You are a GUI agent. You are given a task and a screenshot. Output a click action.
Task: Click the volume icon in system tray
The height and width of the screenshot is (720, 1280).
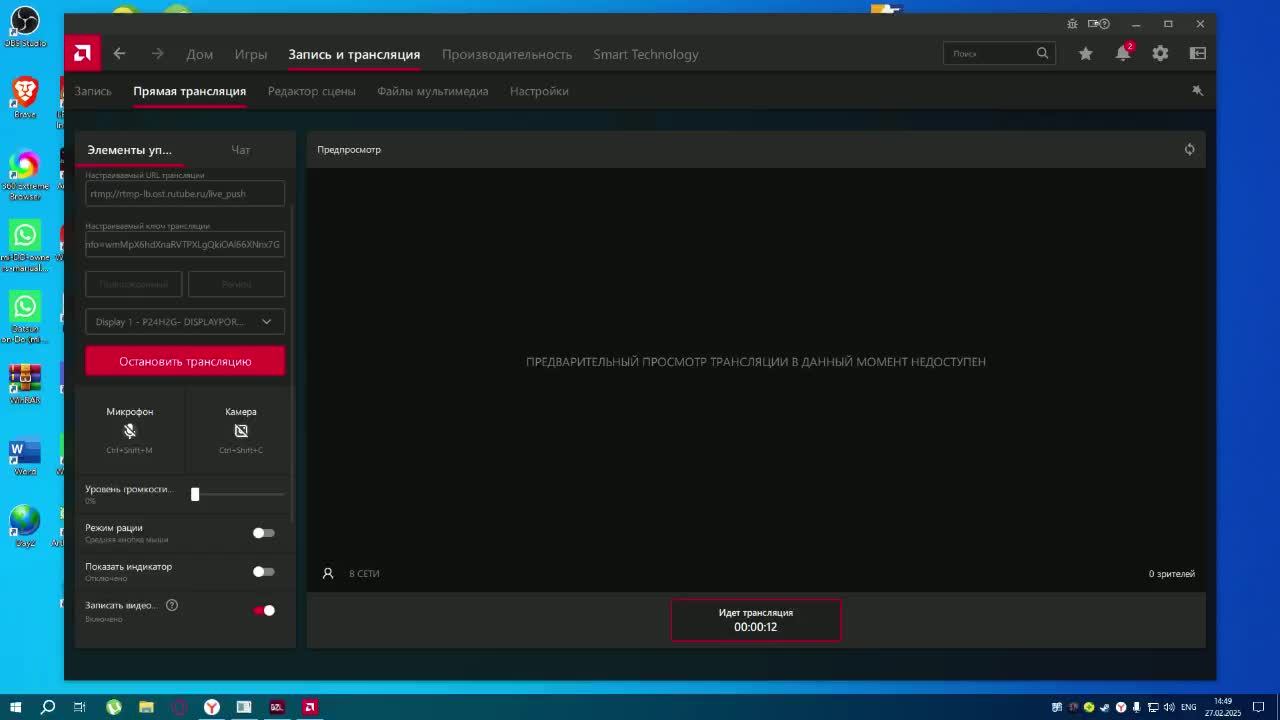1168,707
